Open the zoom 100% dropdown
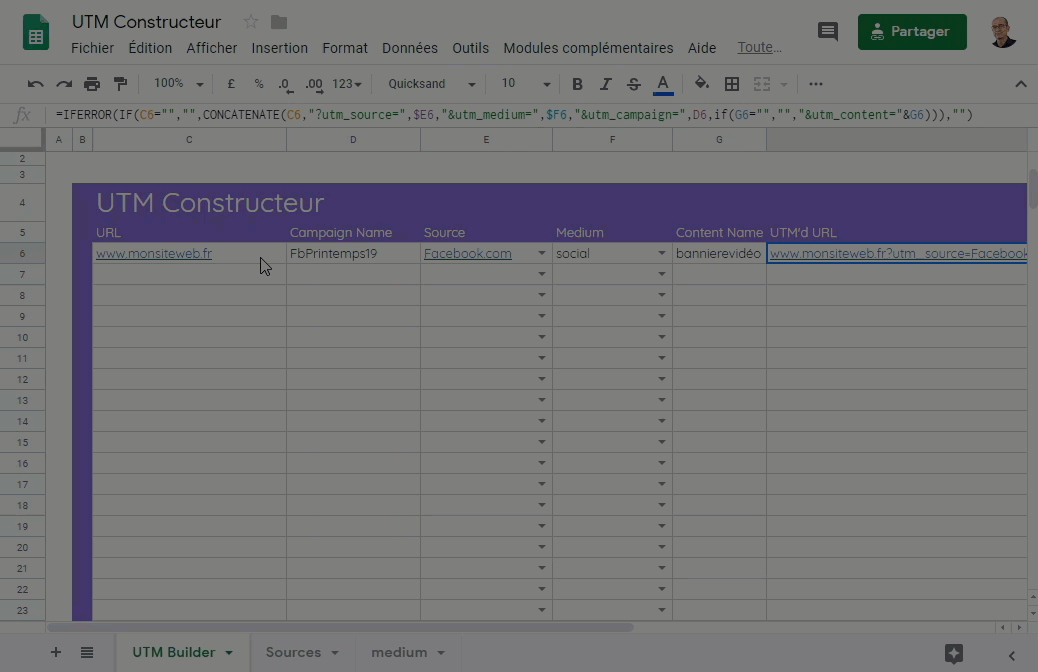Image resolution: width=1038 pixels, height=672 pixels. pyautogui.click(x=178, y=84)
